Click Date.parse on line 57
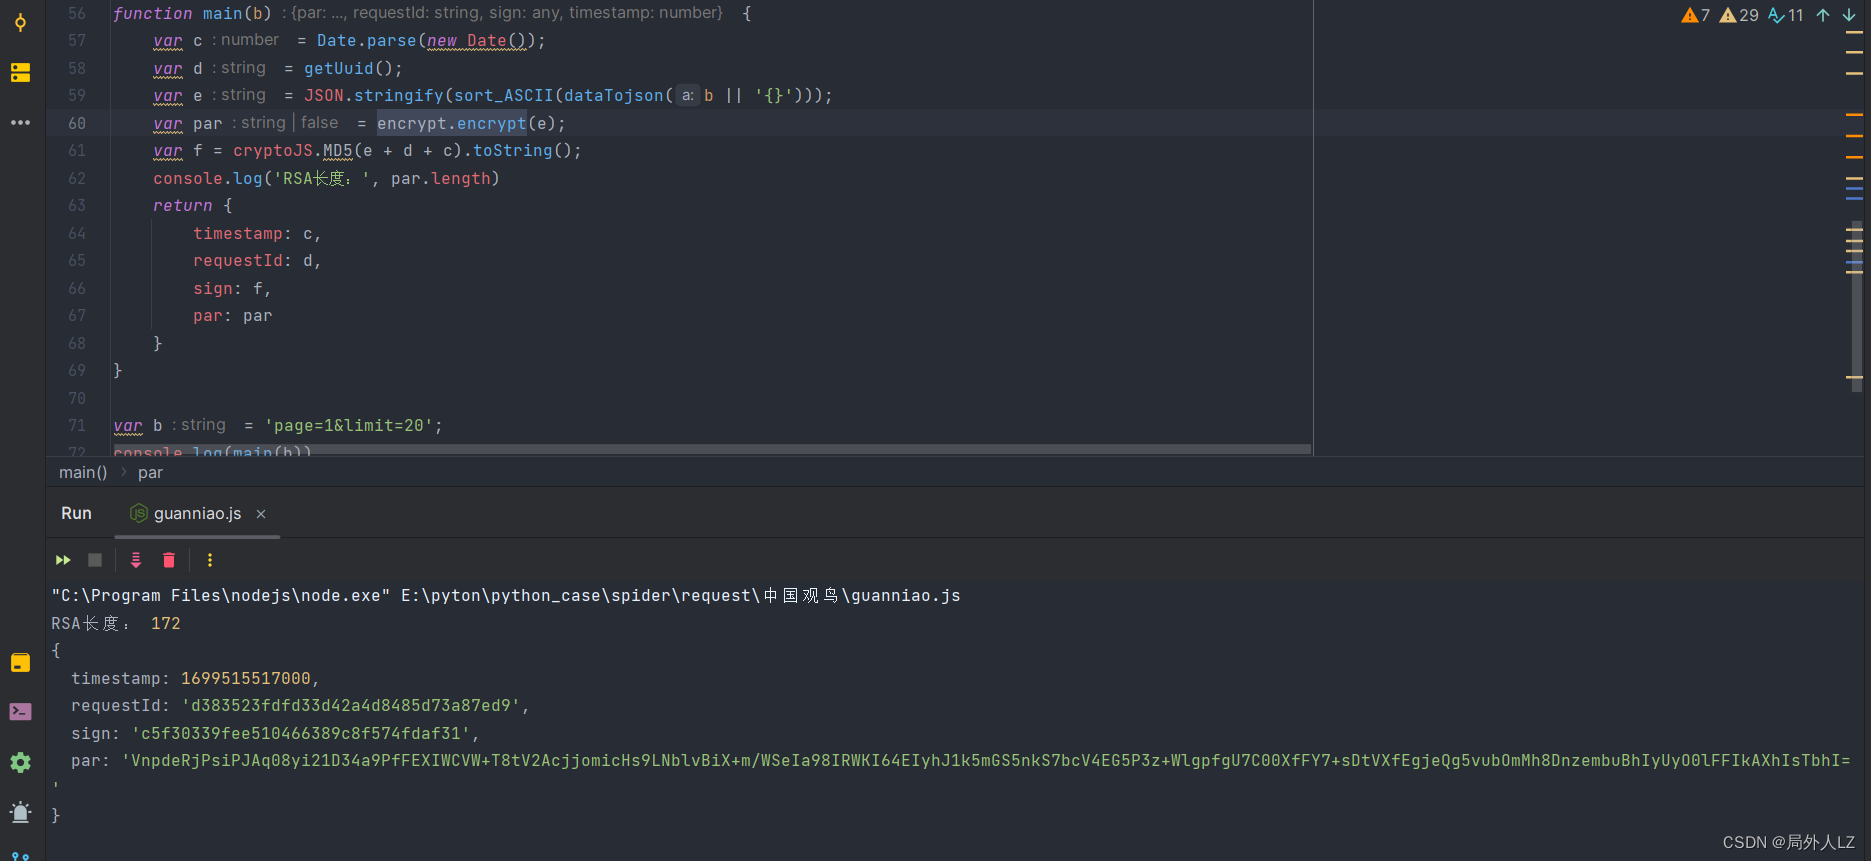 (366, 40)
